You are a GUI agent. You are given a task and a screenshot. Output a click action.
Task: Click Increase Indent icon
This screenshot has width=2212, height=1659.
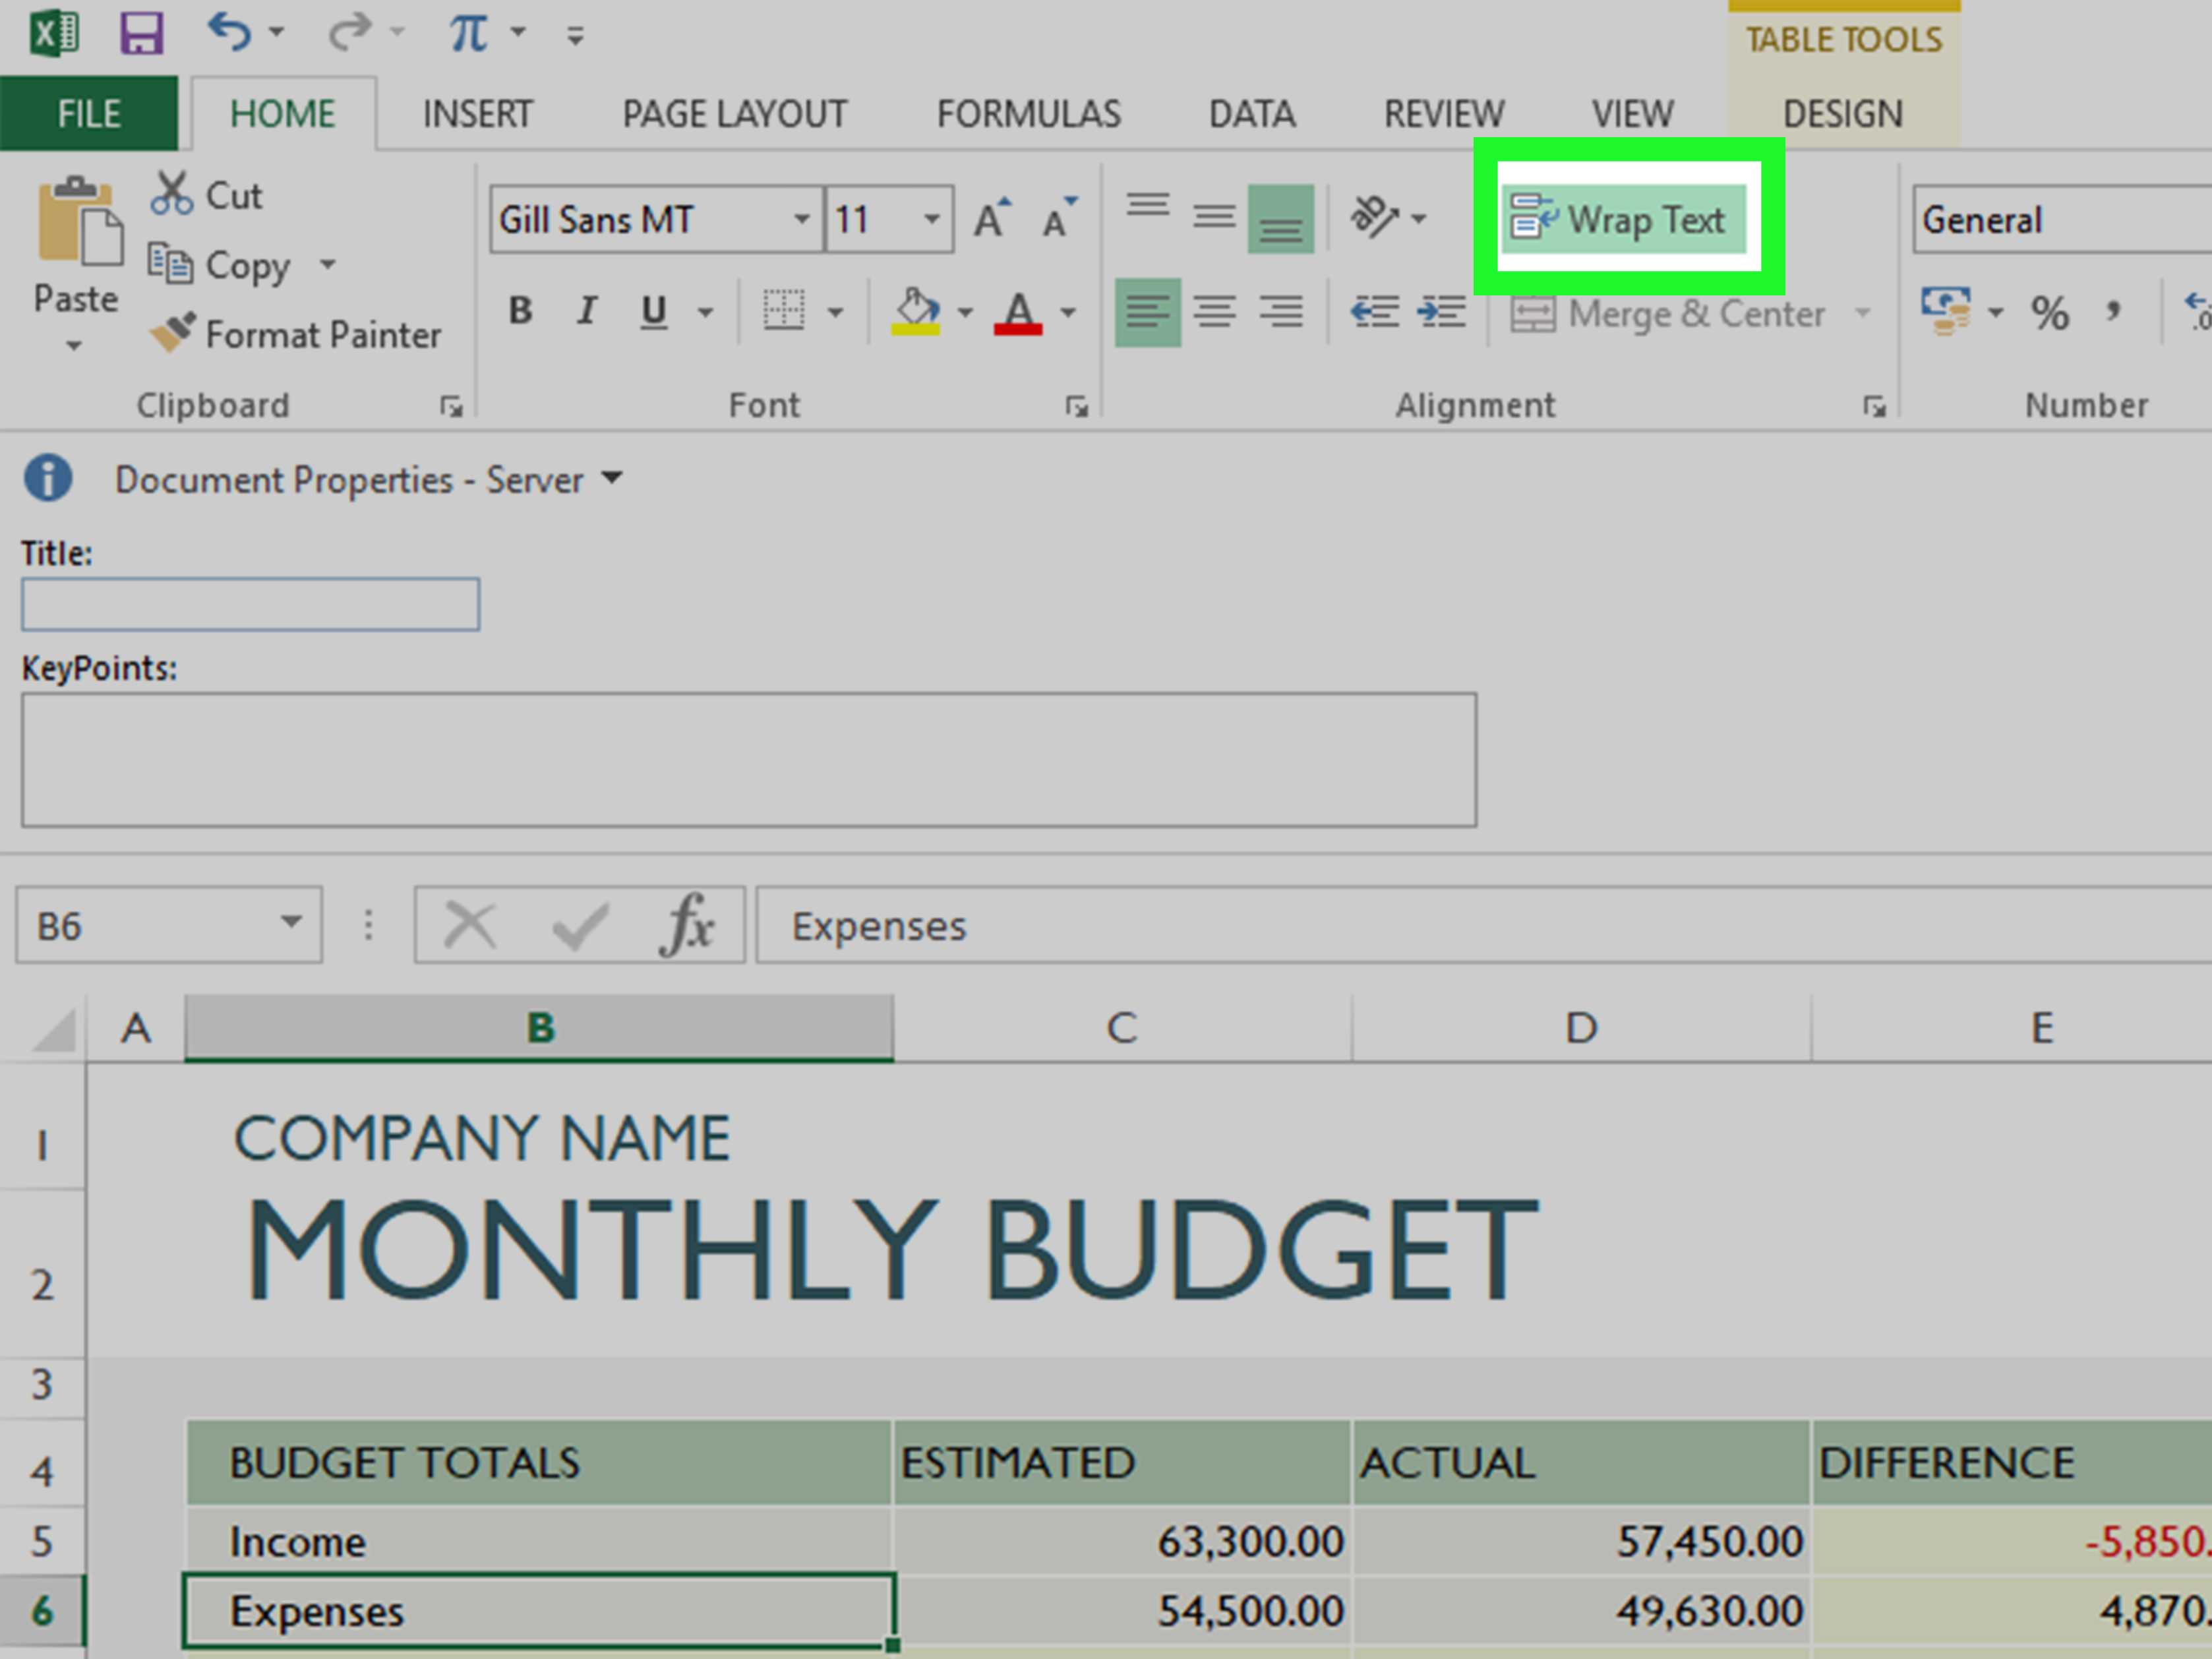[x=1441, y=312]
